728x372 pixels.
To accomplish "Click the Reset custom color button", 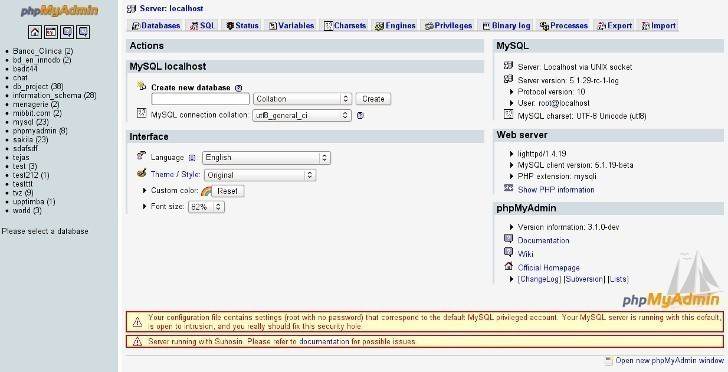I will [228, 191].
